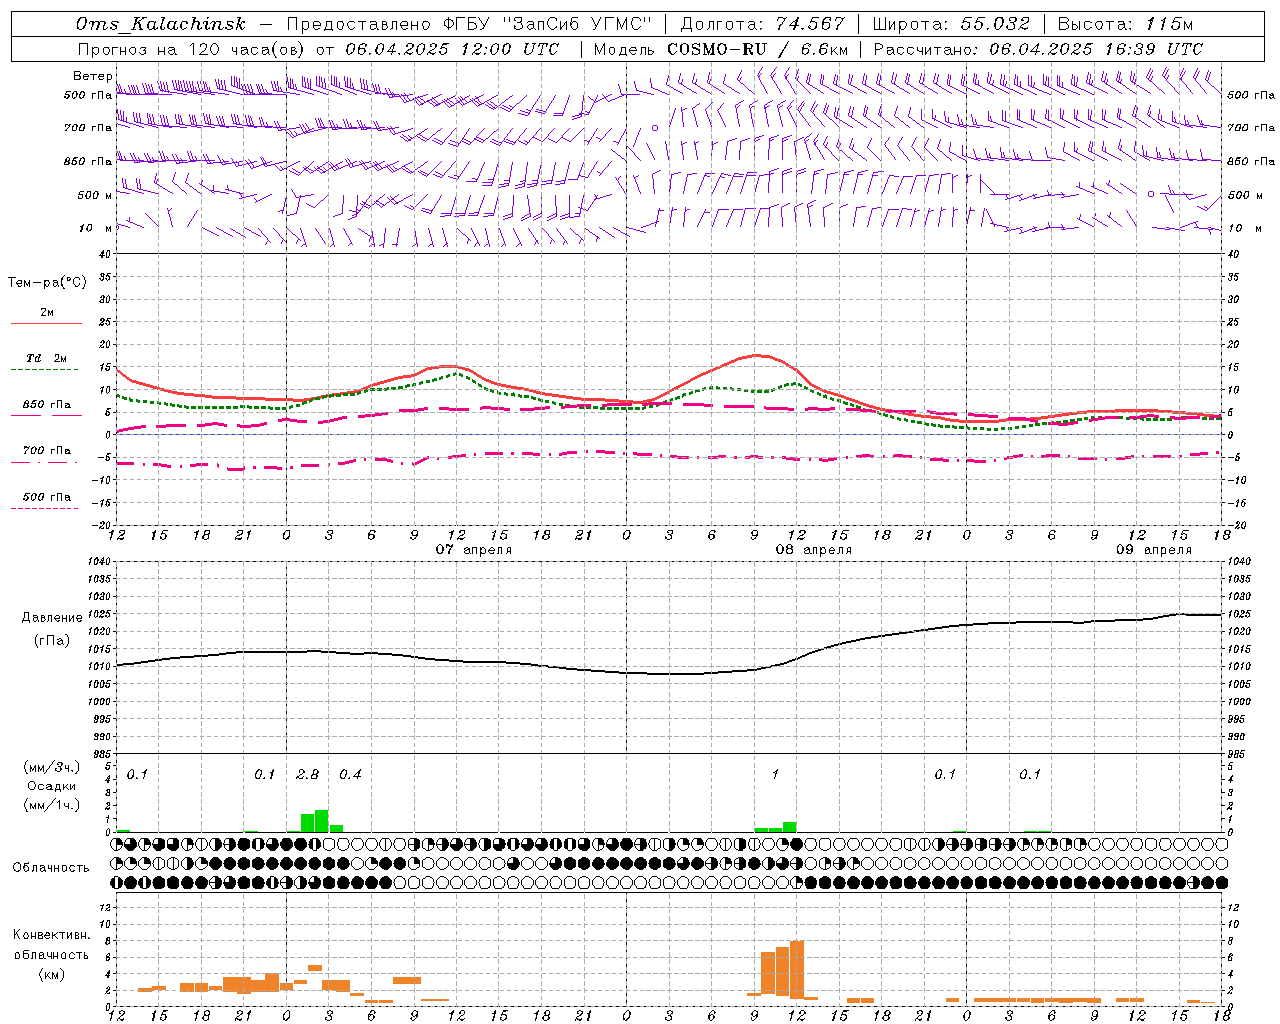The image size is (1280, 1024).
Task: Click the 'Осадки' precipitation panel label
Action: click(52, 786)
